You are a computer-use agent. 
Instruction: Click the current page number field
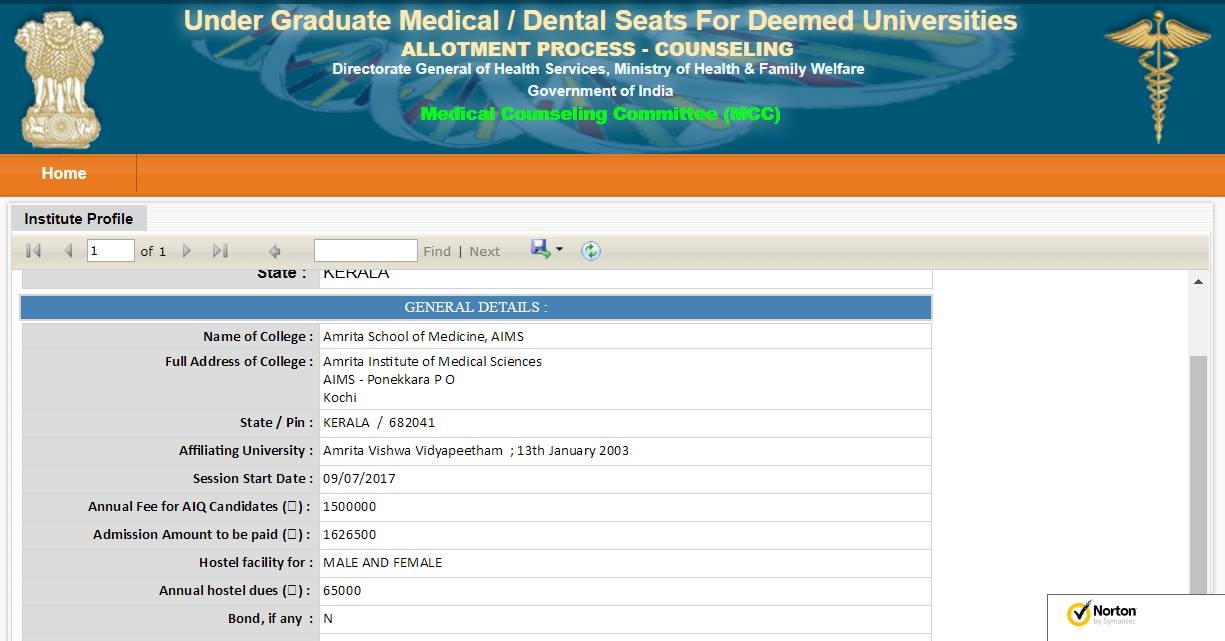(x=110, y=250)
